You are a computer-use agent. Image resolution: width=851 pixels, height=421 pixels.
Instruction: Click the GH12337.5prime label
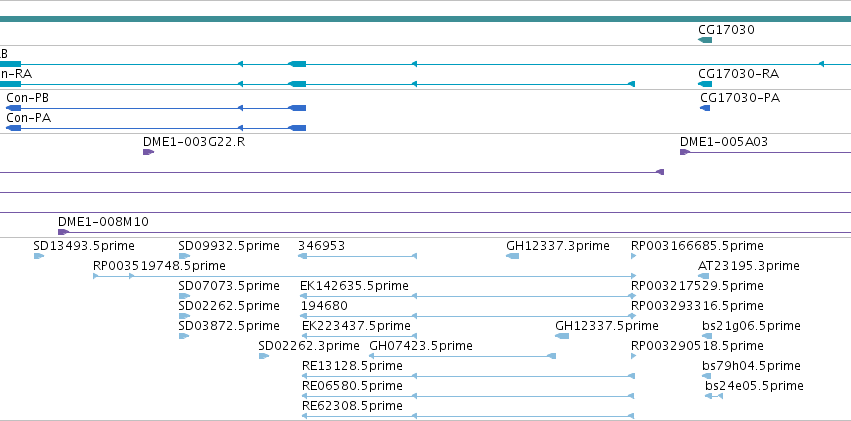pyautogui.click(x=607, y=326)
